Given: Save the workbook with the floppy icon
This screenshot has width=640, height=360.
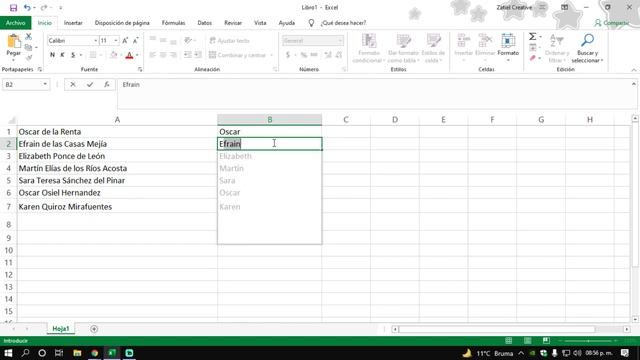Looking at the screenshot, I should tap(13, 8).
